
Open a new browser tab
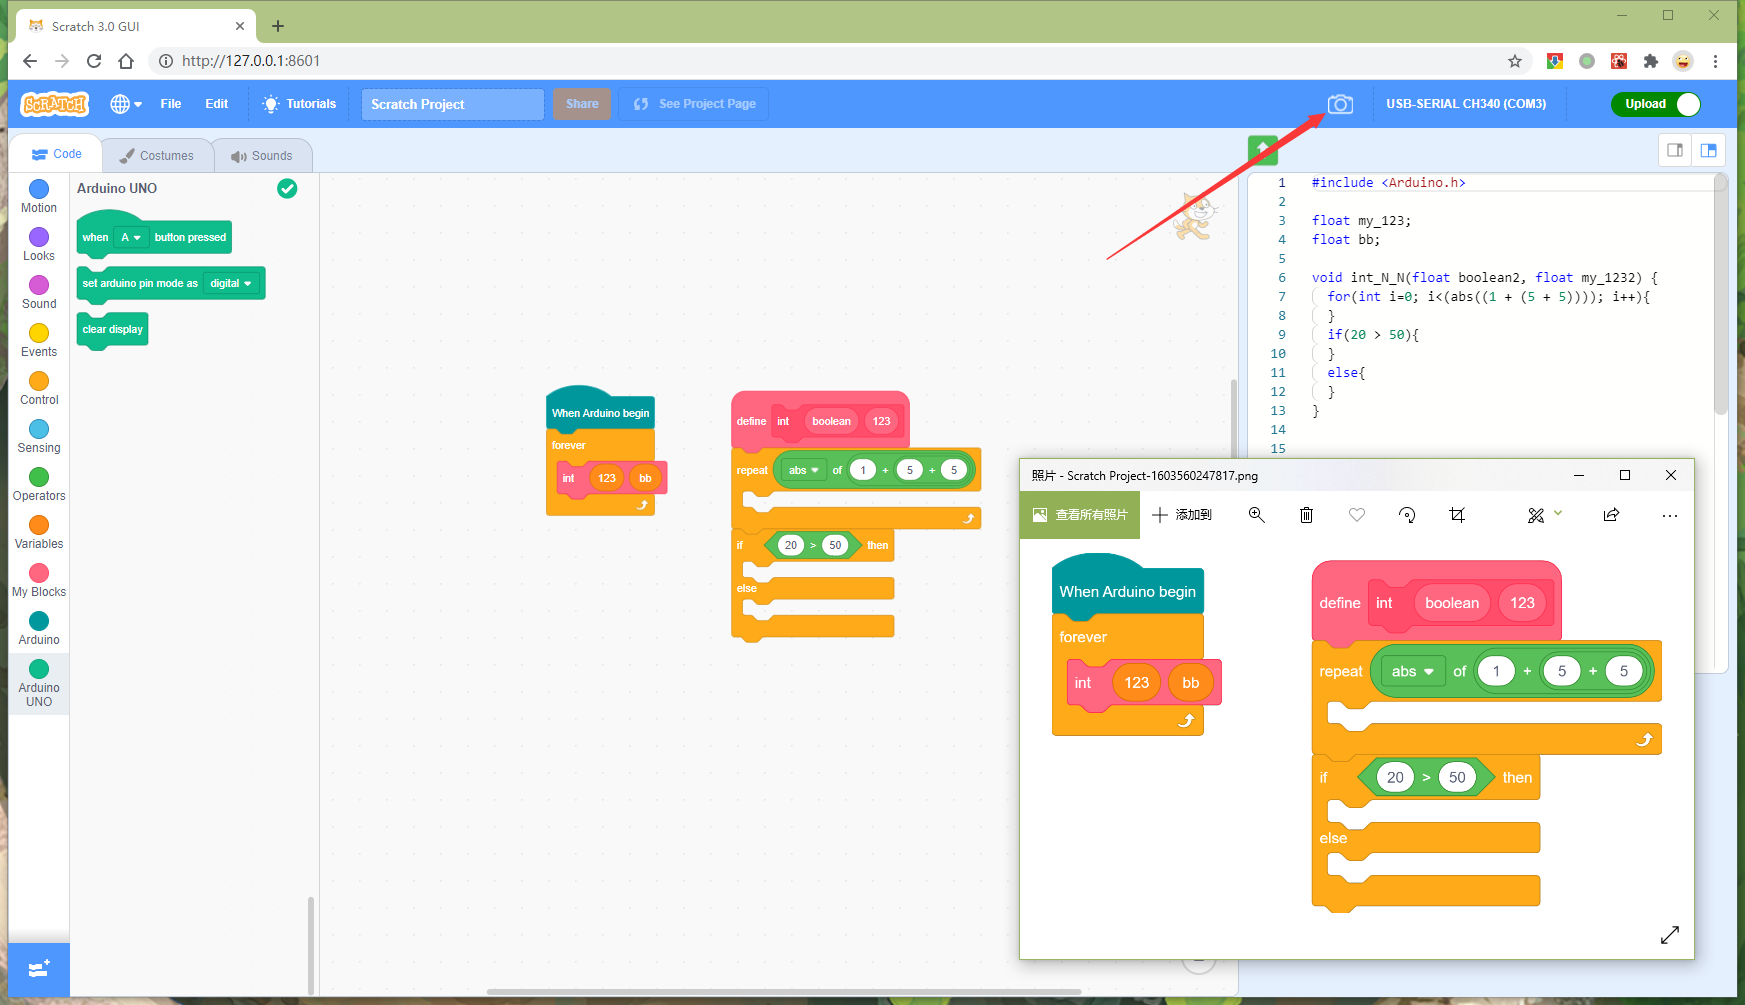[278, 26]
